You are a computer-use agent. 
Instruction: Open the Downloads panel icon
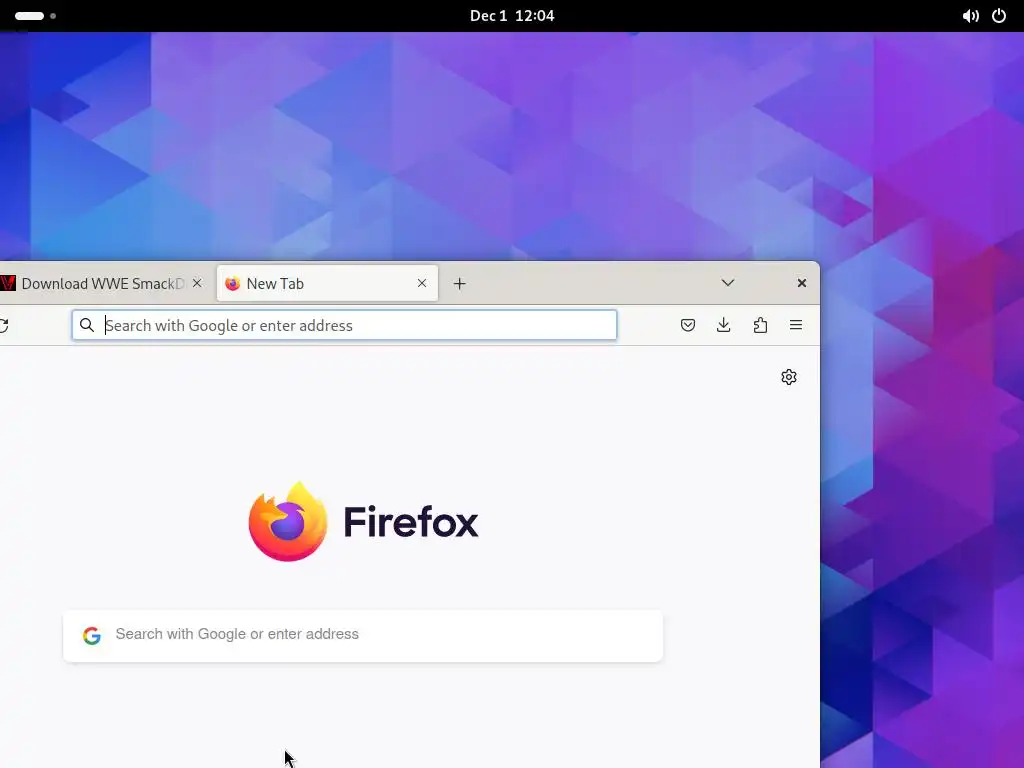click(724, 325)
